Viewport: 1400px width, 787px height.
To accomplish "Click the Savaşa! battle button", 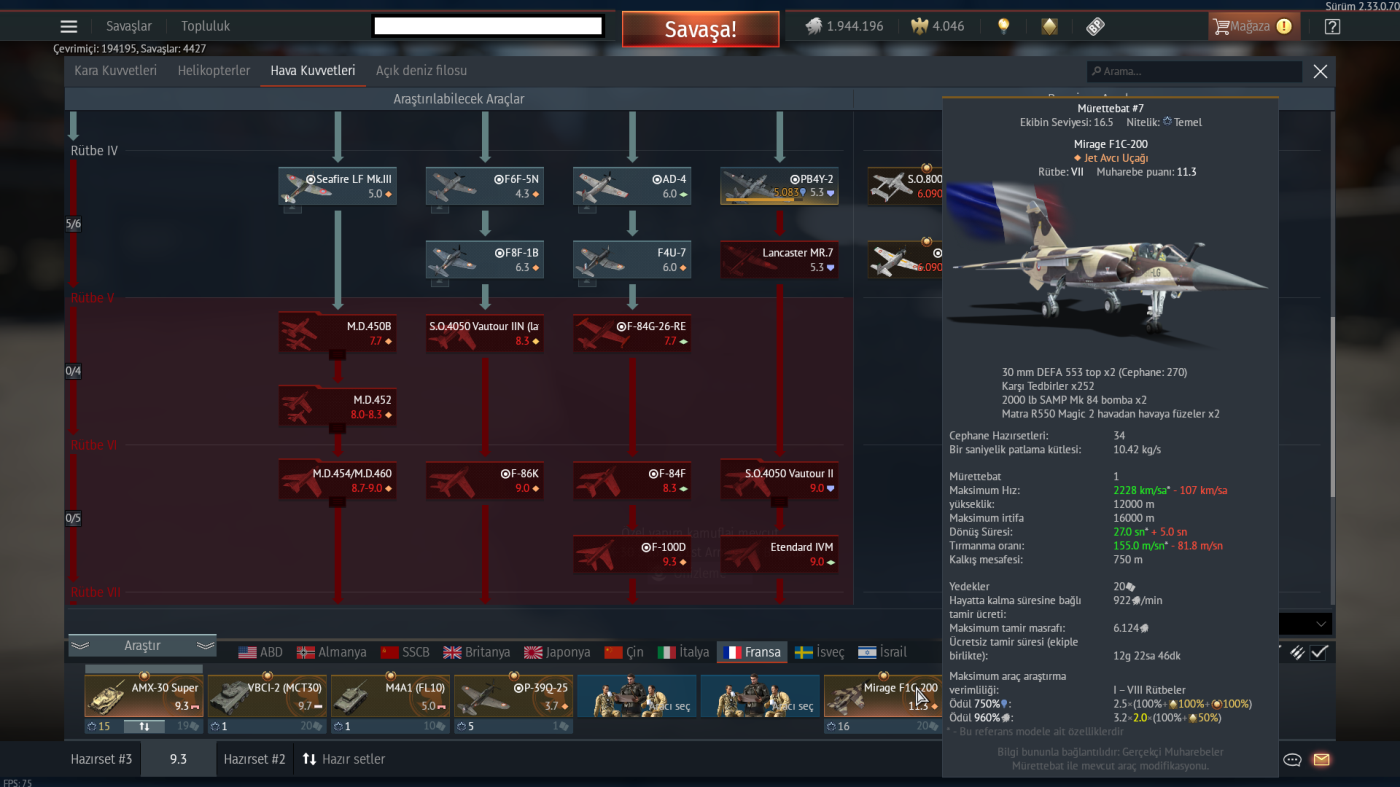I will pyautogui.click(x=701, y=29).
